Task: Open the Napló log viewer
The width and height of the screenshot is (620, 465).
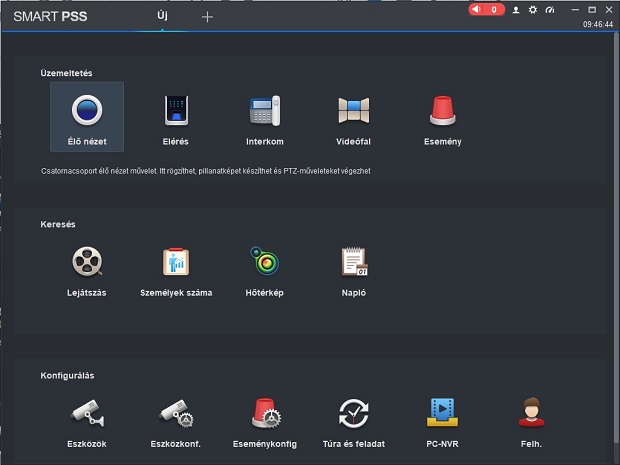Action: 353,271
